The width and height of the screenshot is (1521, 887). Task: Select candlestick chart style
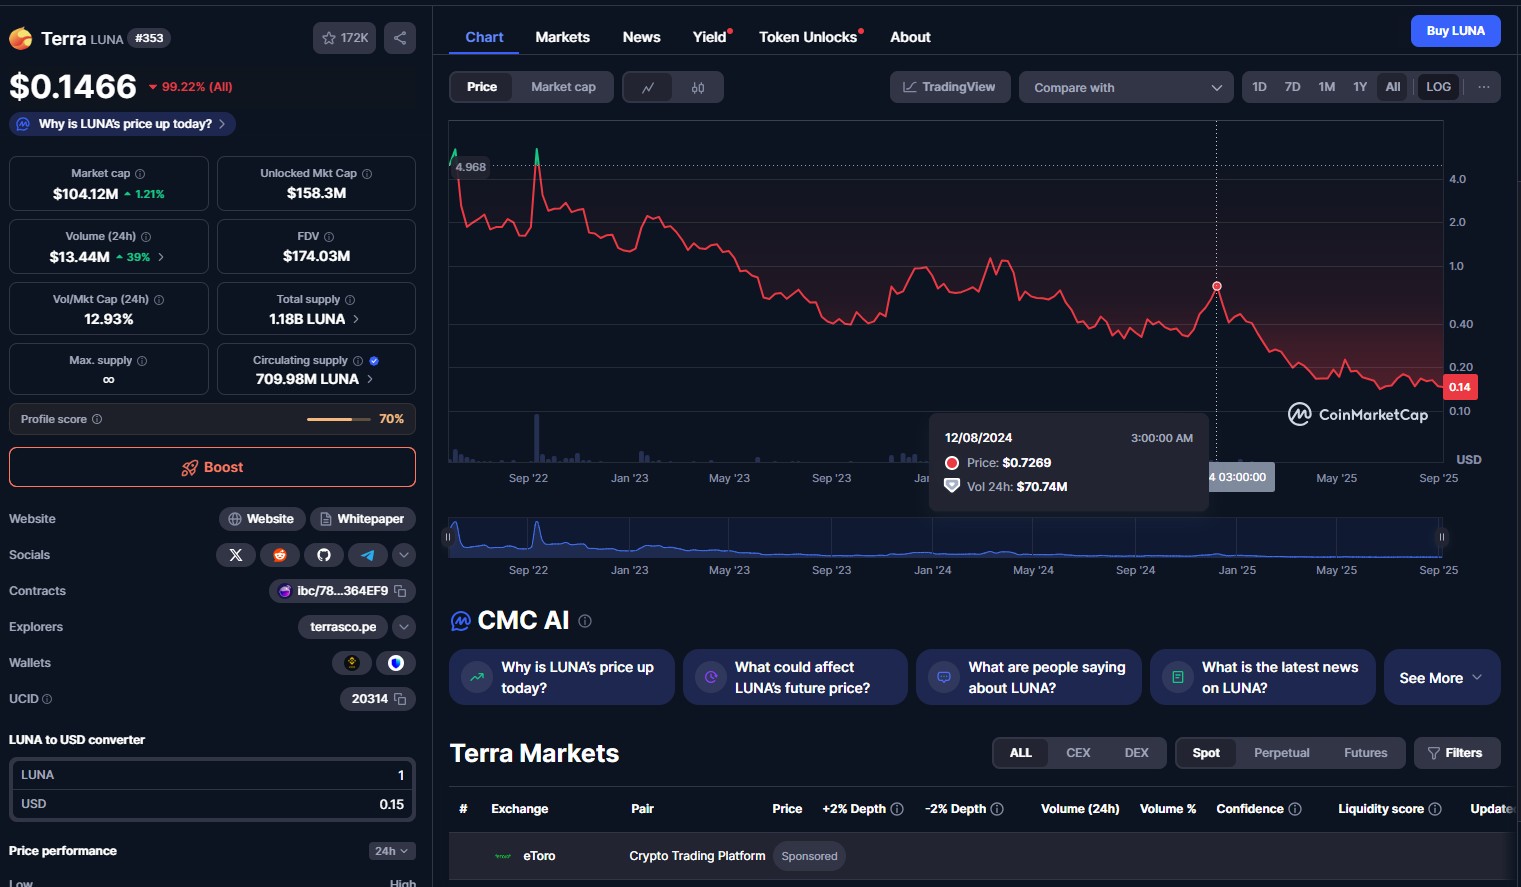pos(698,88)
